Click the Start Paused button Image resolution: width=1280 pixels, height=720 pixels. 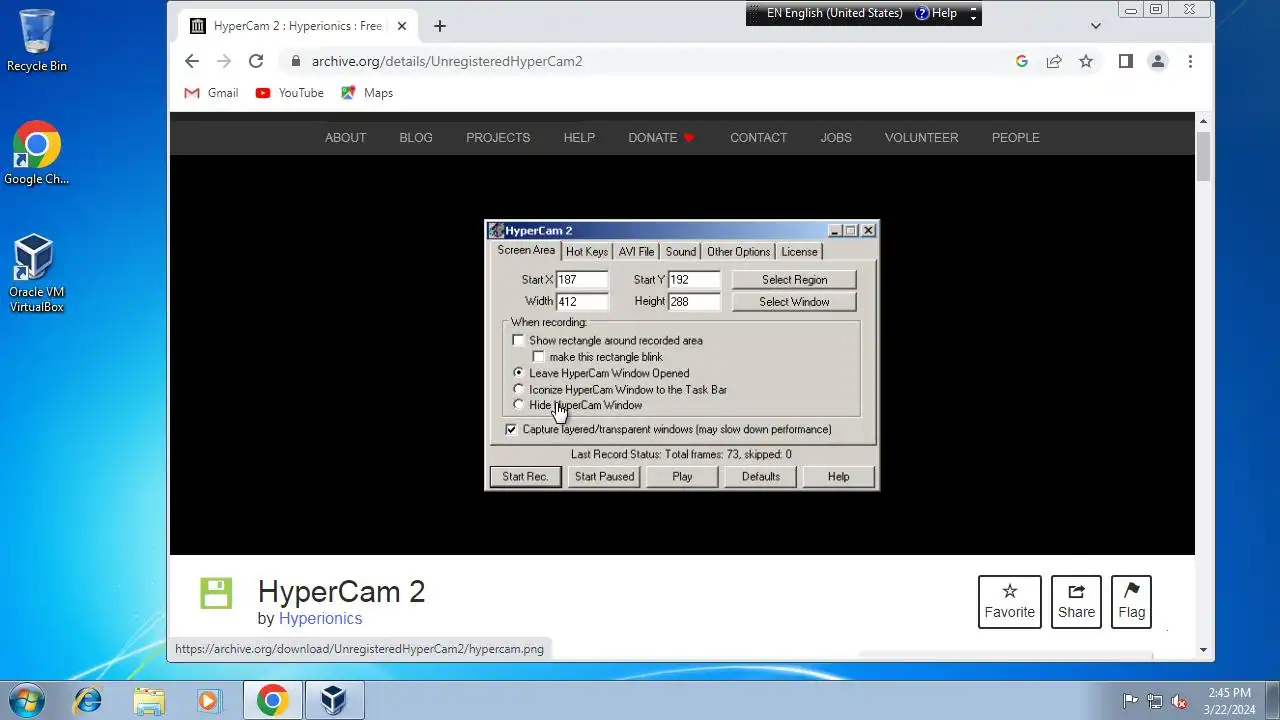click(x=604, y=477)
